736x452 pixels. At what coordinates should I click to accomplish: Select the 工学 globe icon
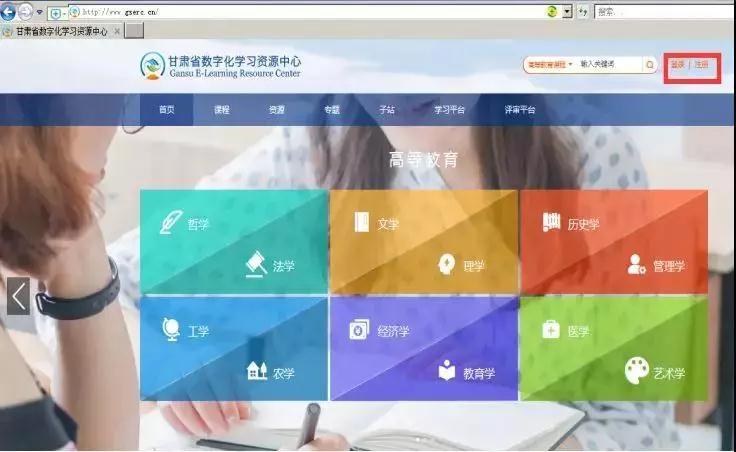click(x=170, y=329)
